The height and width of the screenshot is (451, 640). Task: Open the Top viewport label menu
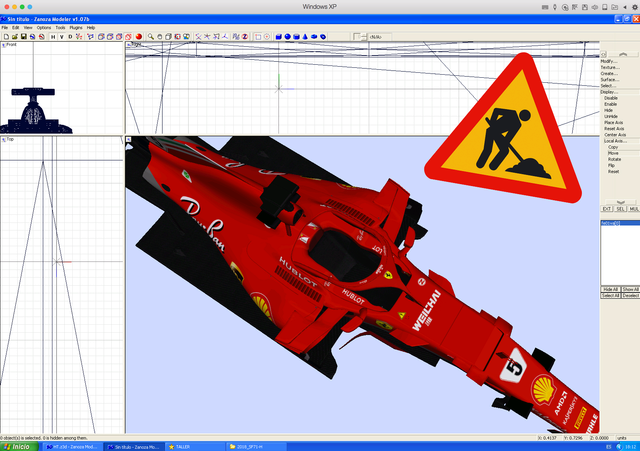tap(8, 139)
